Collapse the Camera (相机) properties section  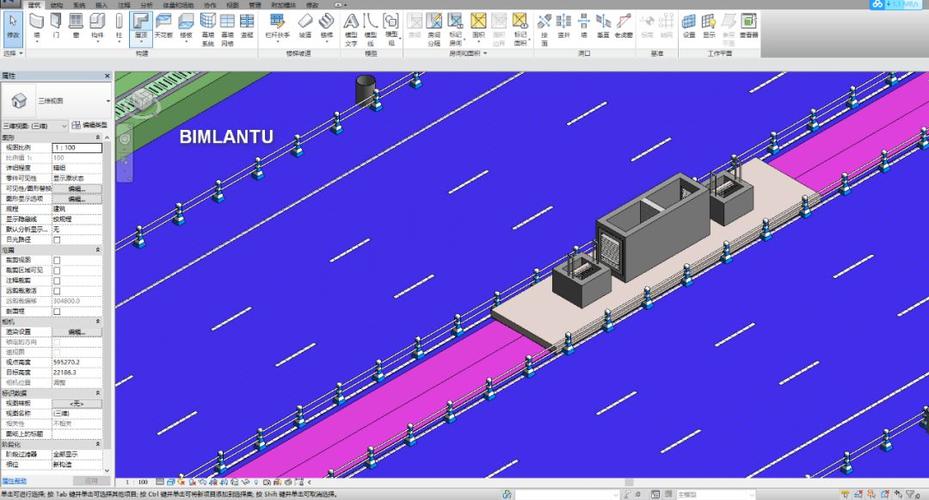pyautogui.click(x=98, y=321)
